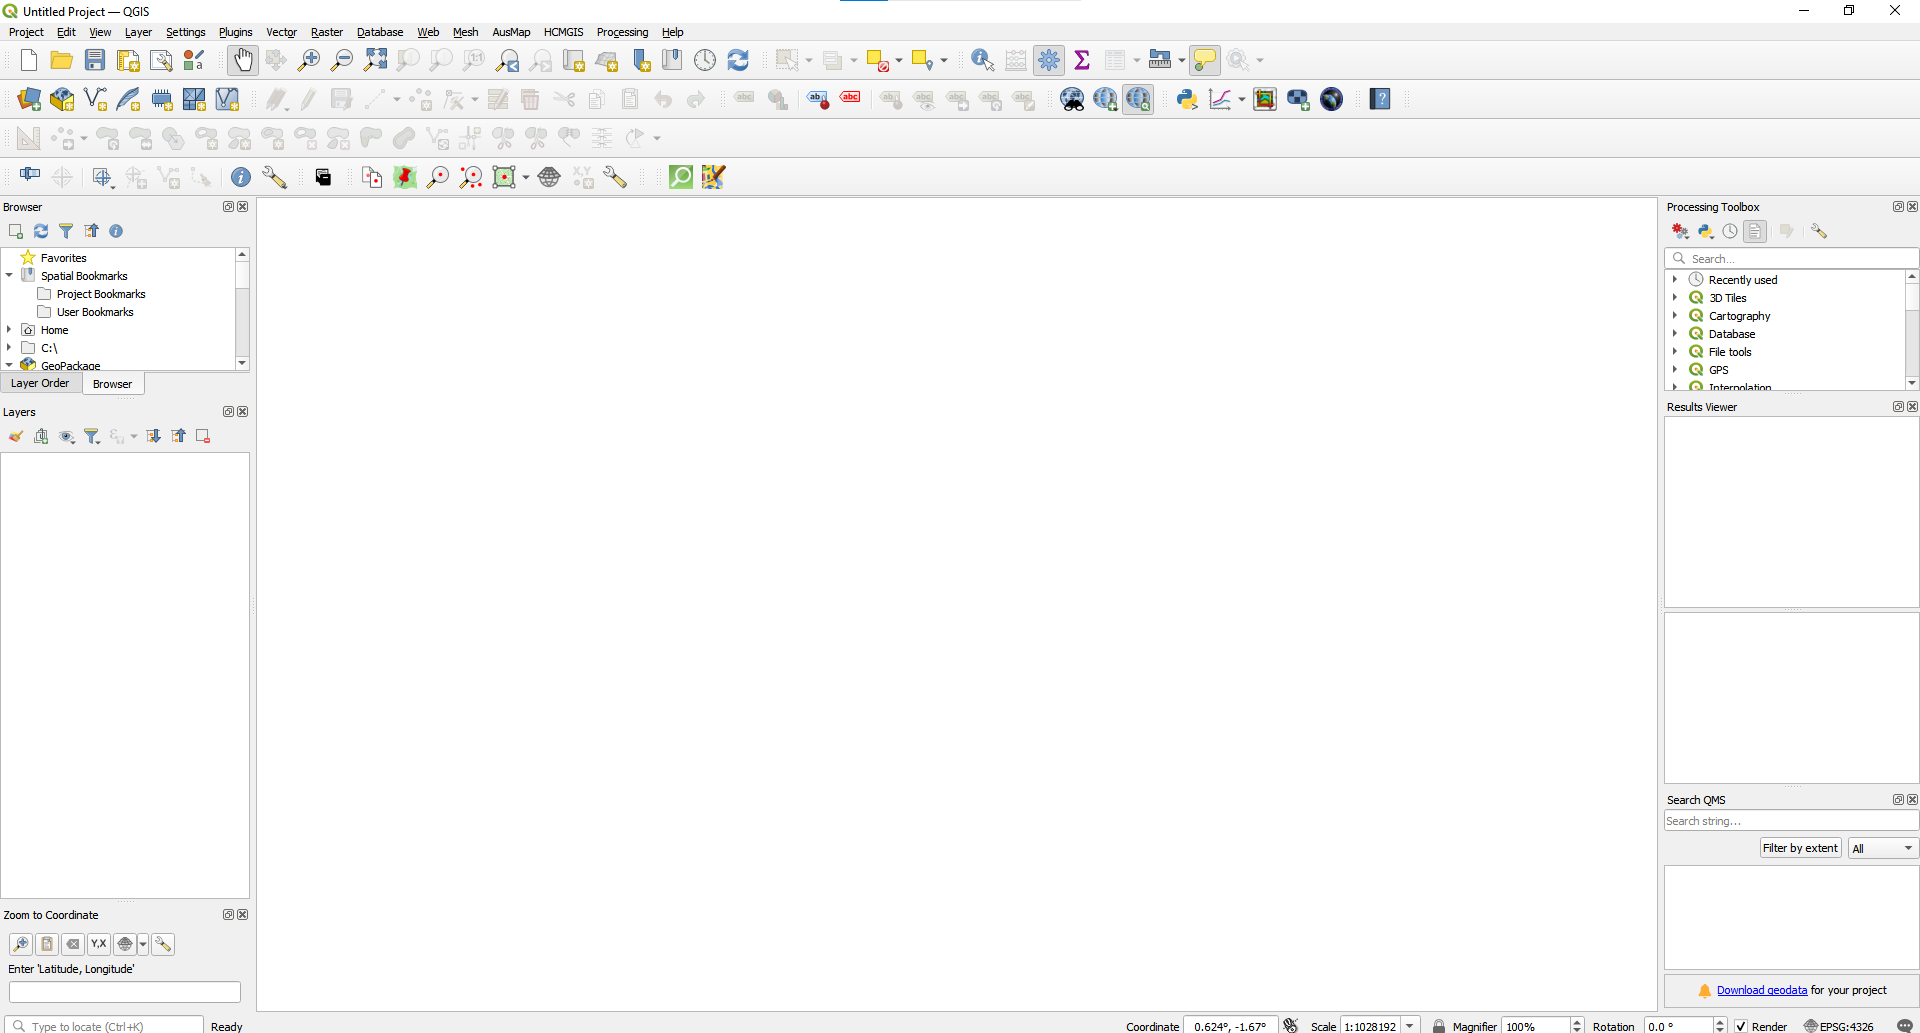The height and width of the screenshot is (1033, 1920).
Task: Toggle the scale lock padlock
Action: pyautogui.click(x=1439, y=1026)
